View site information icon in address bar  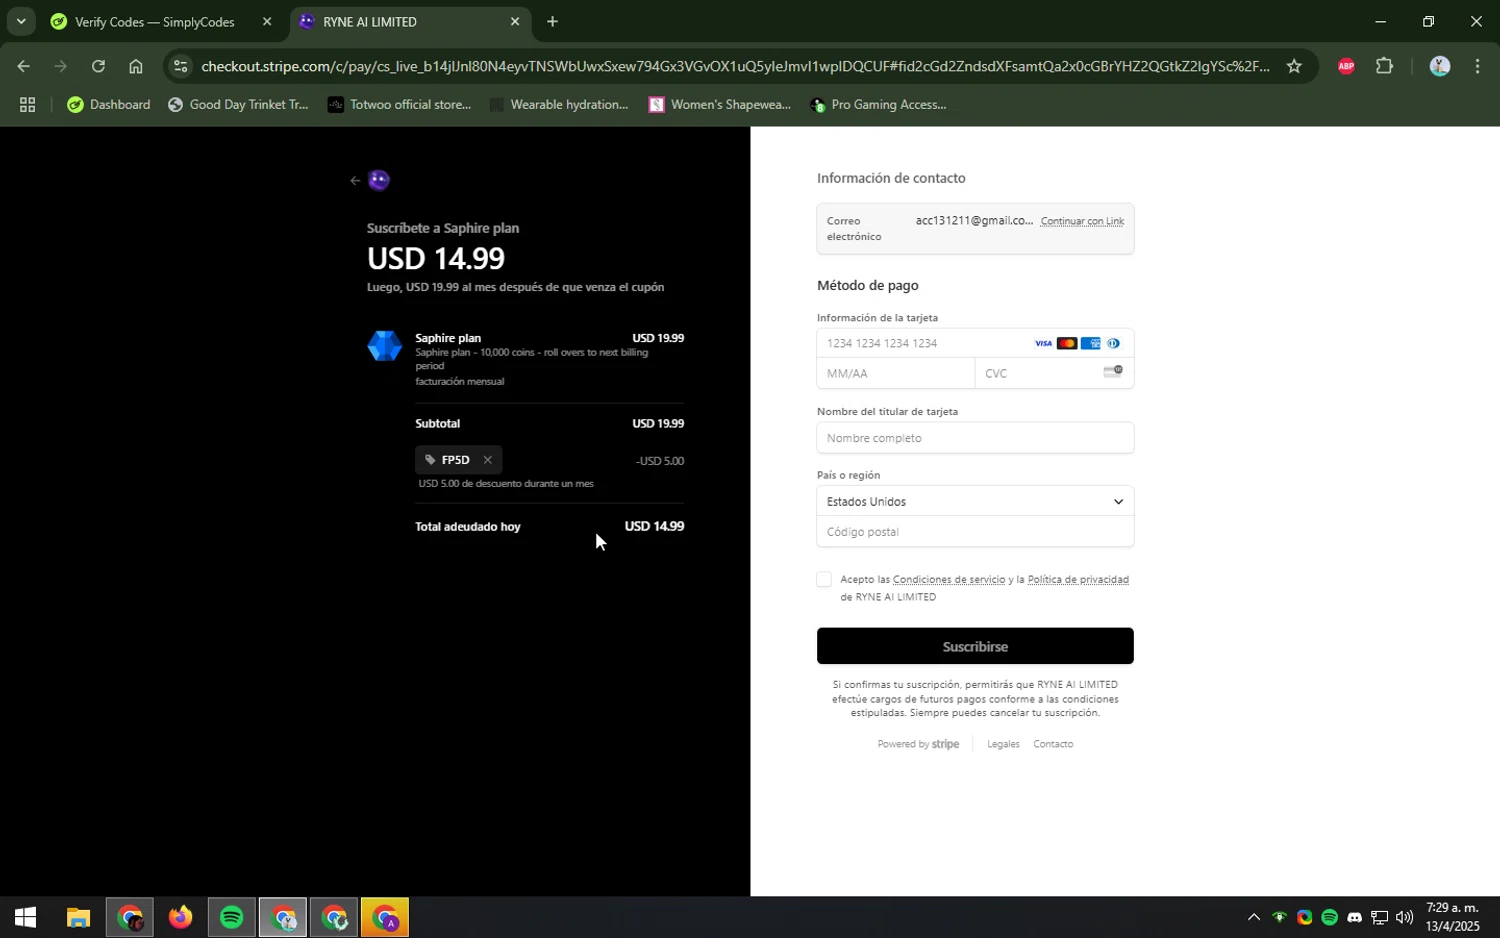point(180,67)
